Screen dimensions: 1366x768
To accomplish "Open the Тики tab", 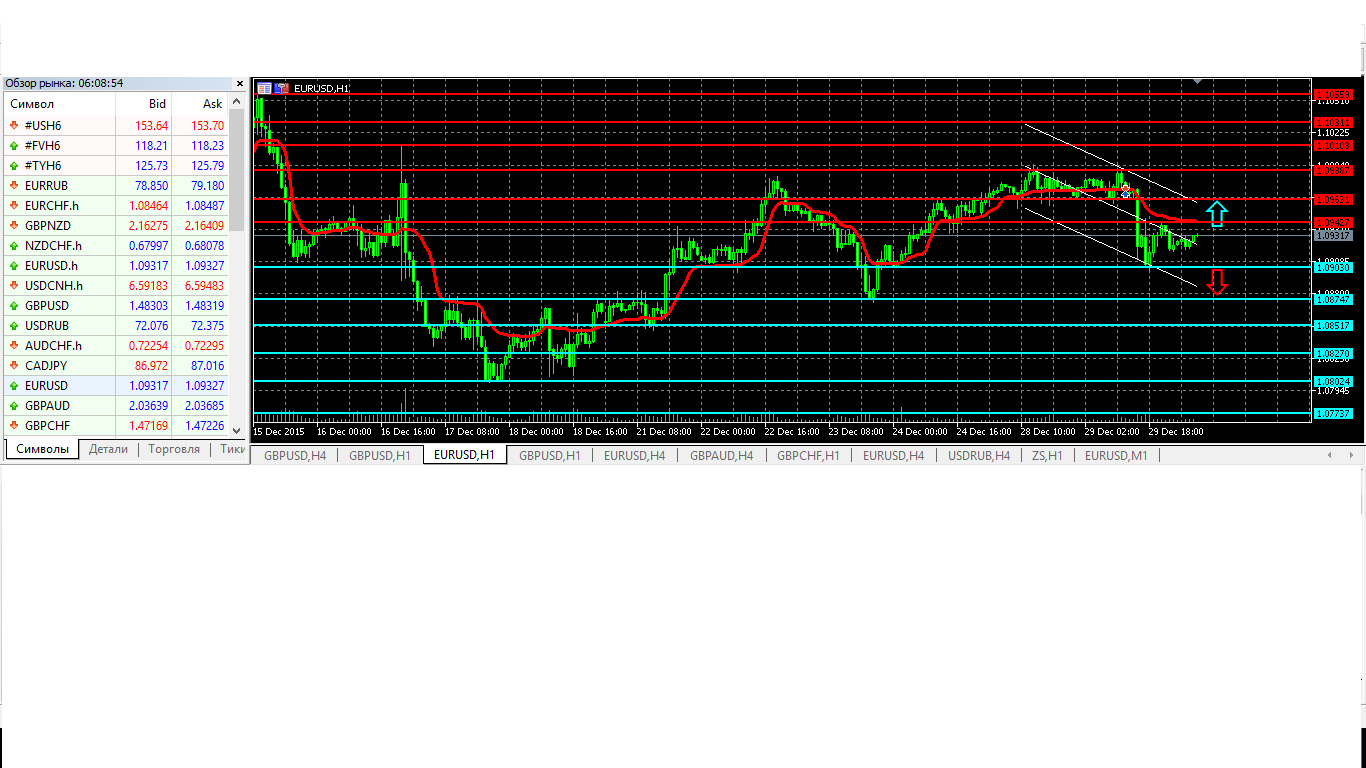I will click(x=231, y=450).
